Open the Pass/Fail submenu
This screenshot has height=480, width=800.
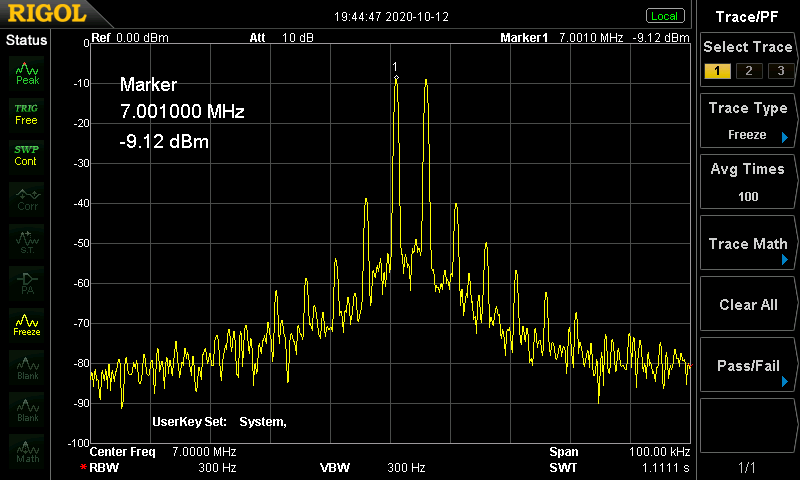coord(748,366)
